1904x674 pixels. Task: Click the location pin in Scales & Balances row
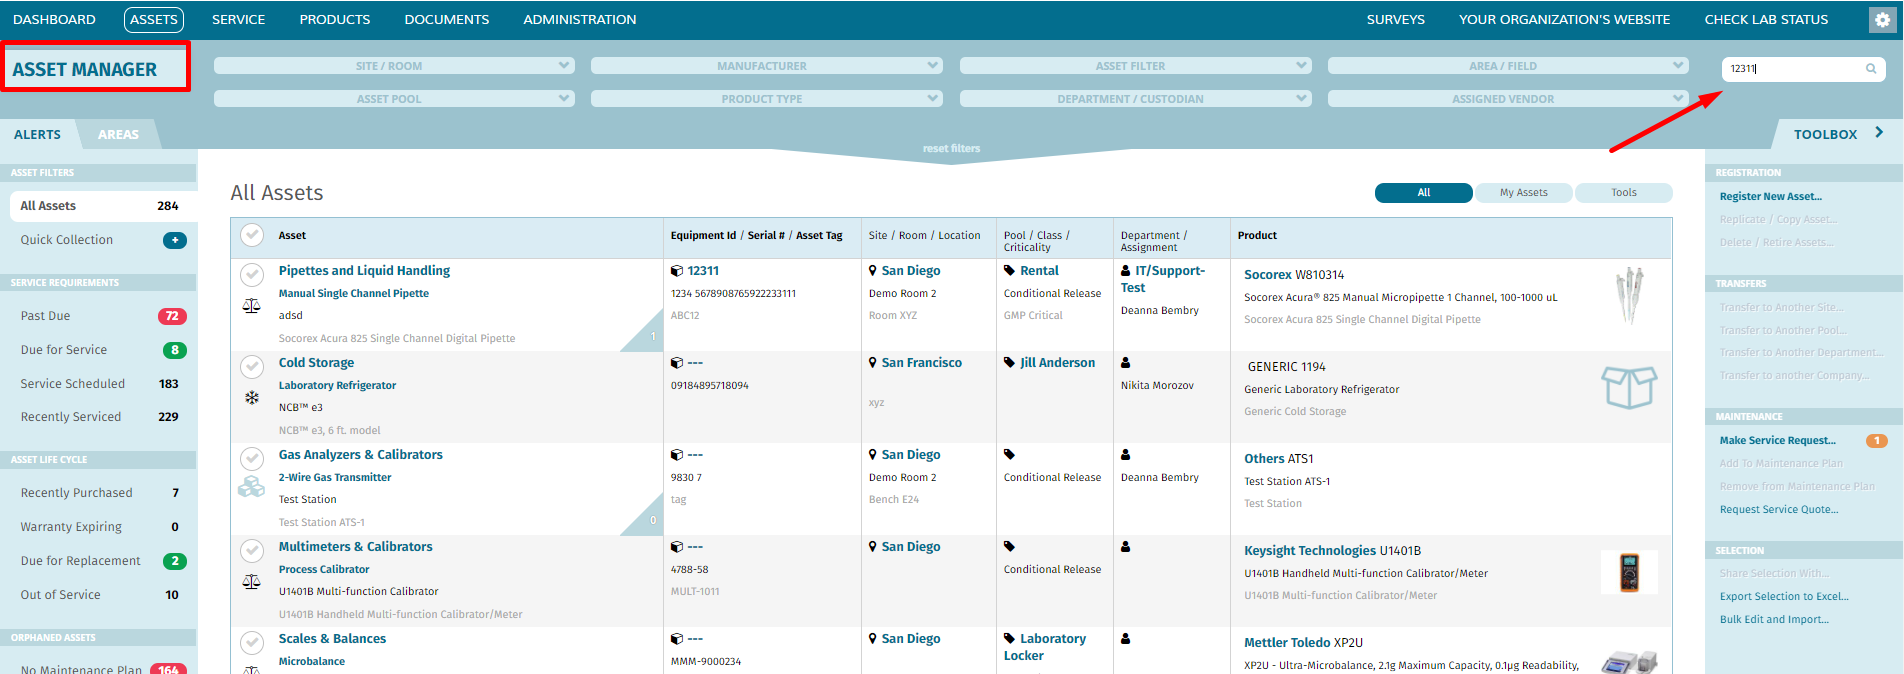873,639
